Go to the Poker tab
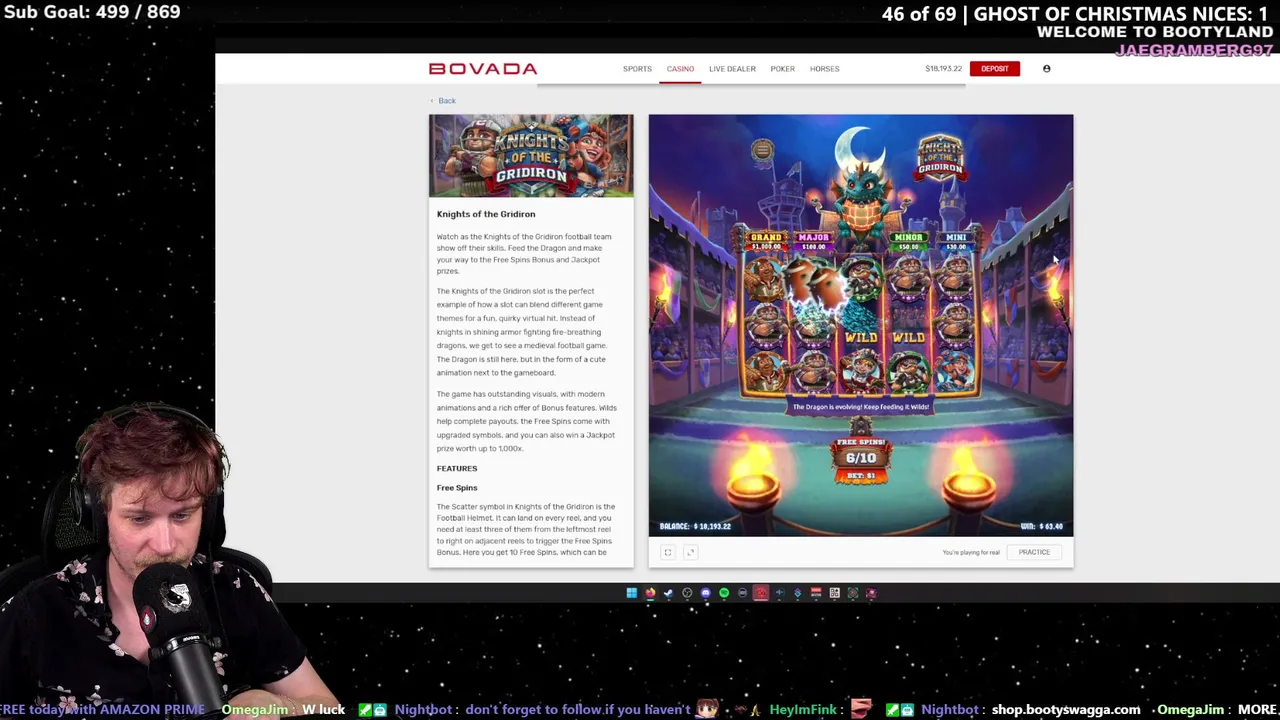 tap(782, 69)
